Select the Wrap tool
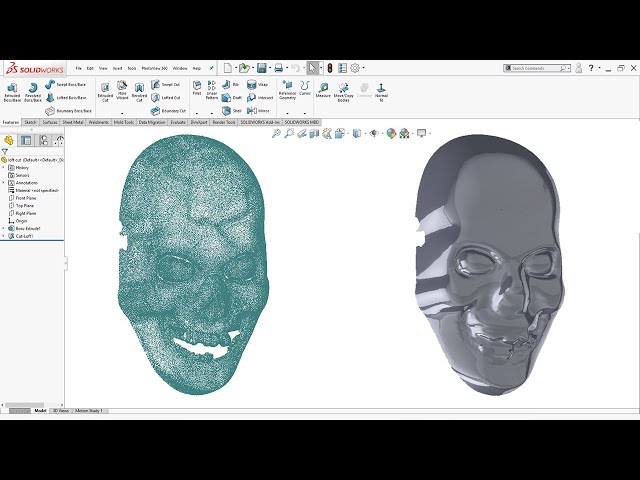 (x=258, y=84)
